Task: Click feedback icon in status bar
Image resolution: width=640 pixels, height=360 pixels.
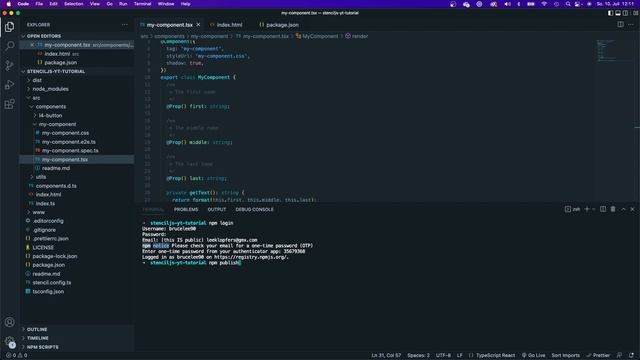Action: coord(619,356)
